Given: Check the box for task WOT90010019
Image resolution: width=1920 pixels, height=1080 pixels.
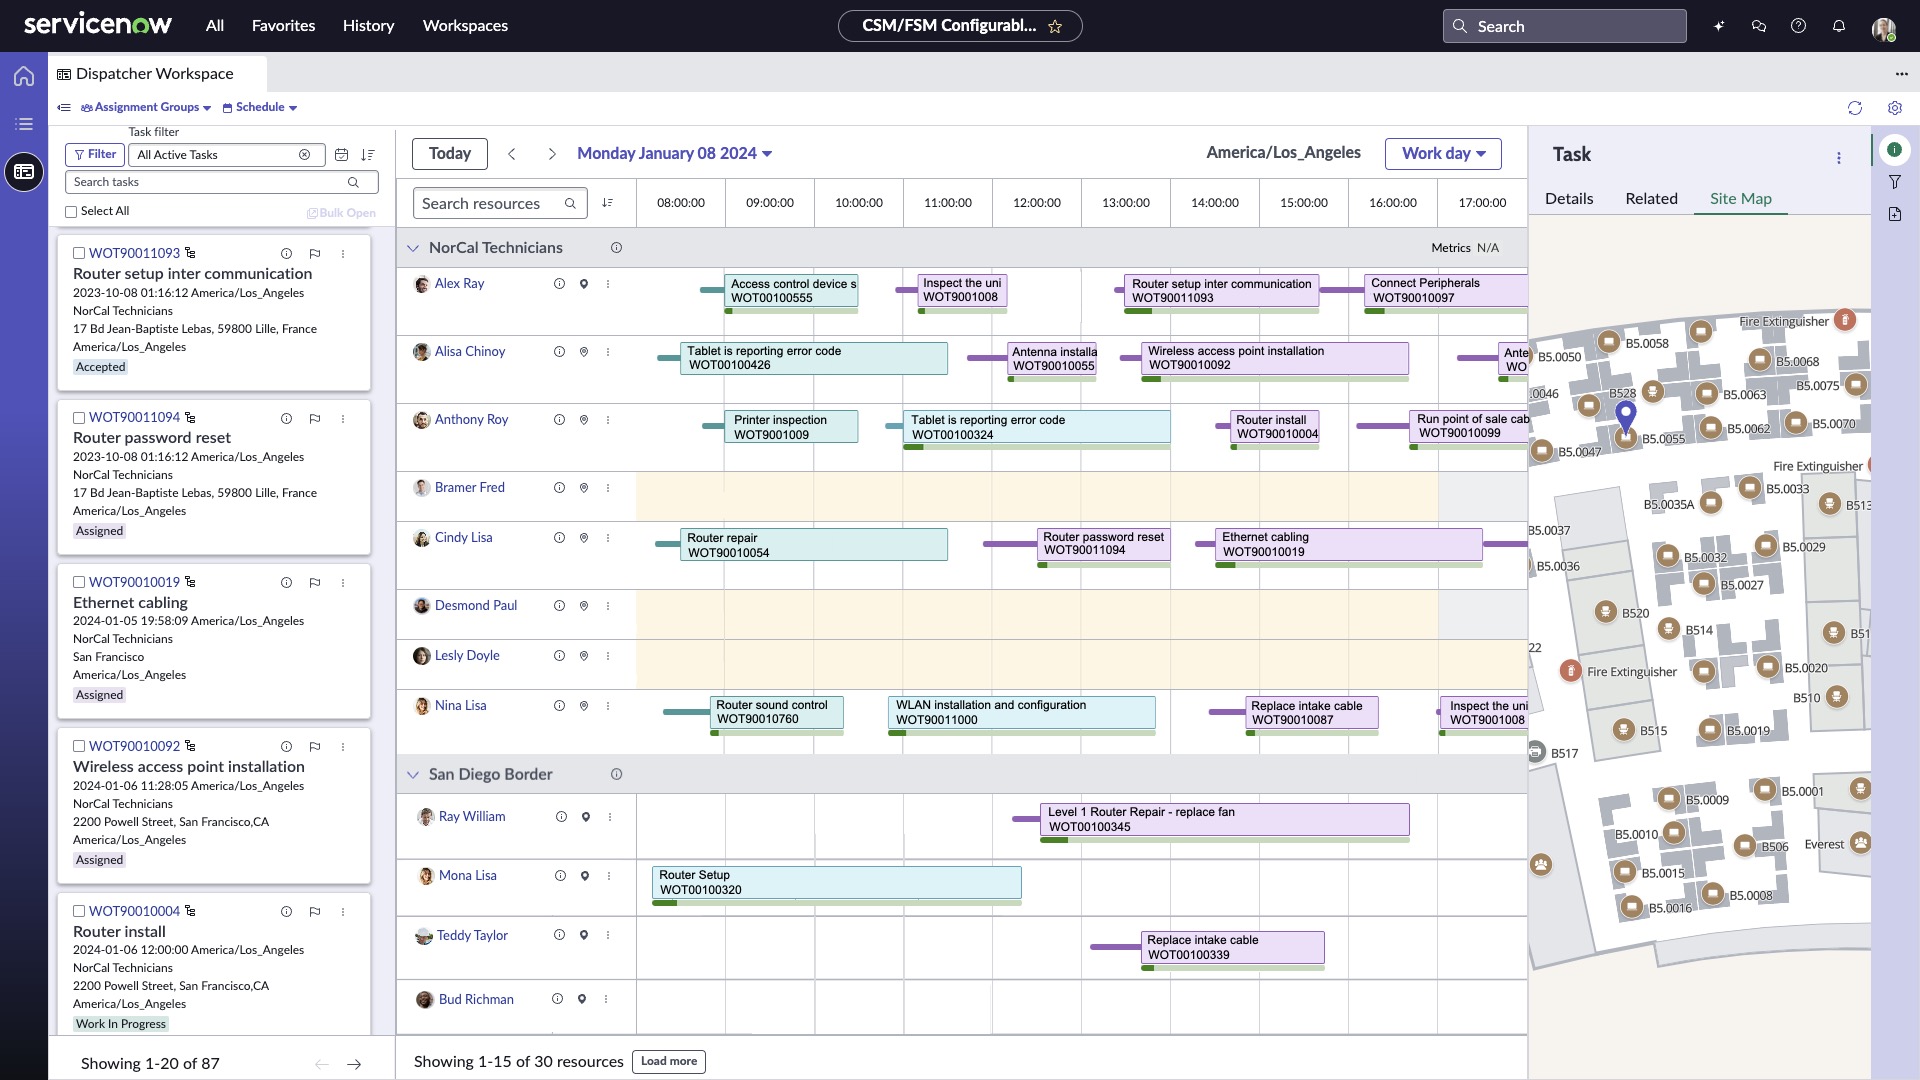Looking at the screenshot, I should tap(79, 582).
